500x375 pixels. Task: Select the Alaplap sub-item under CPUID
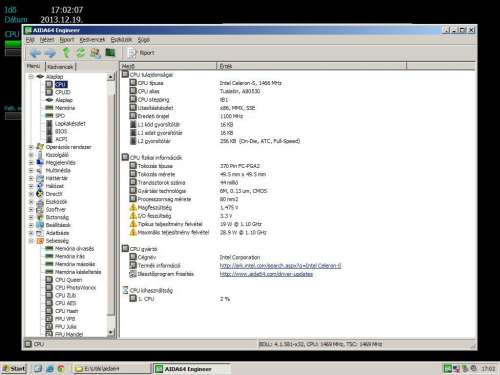point(63,100)
